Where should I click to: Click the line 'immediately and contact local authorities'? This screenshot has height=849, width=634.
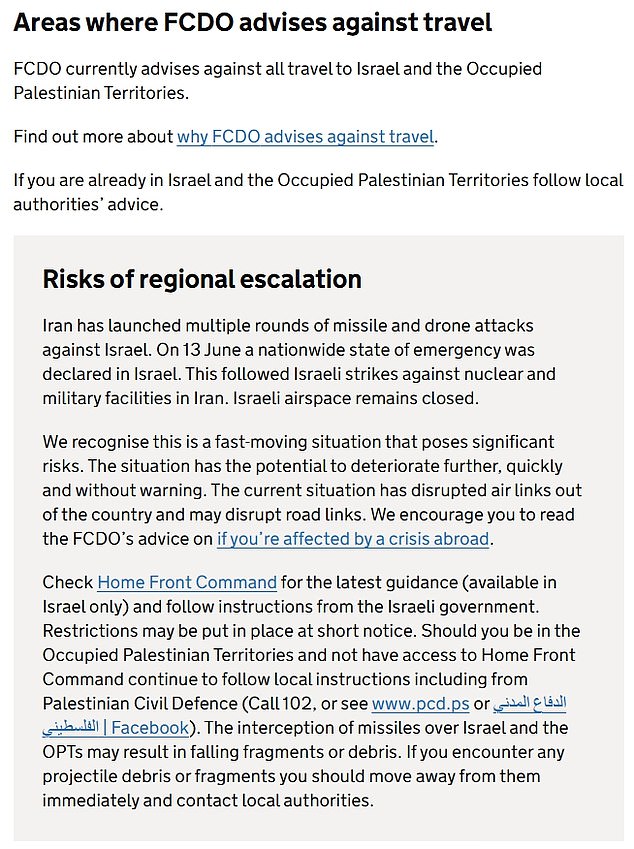[208, 800]
